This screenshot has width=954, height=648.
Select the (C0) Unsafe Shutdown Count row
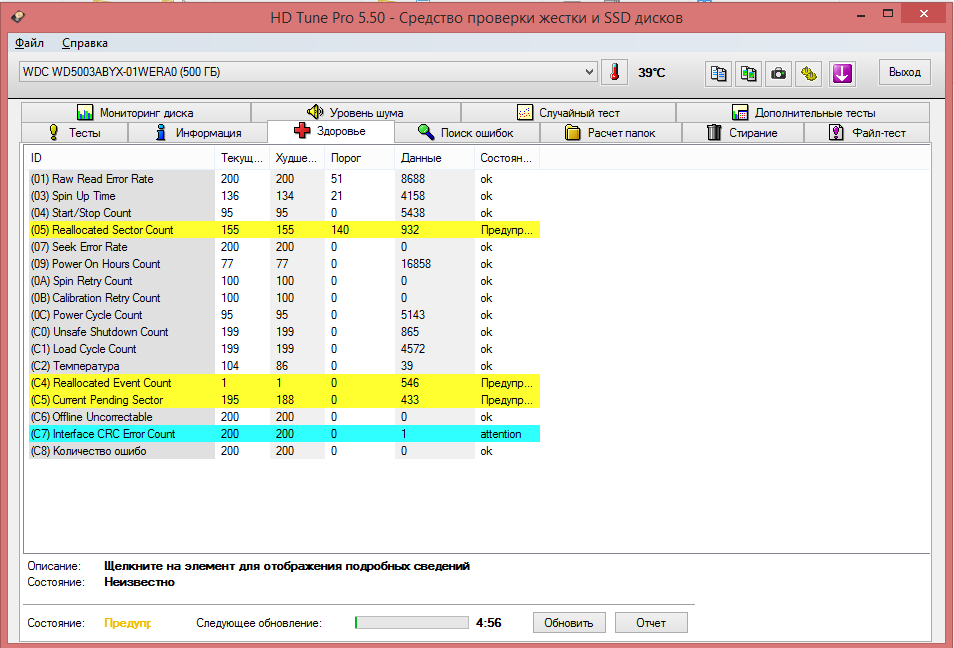tap(284, 332)
